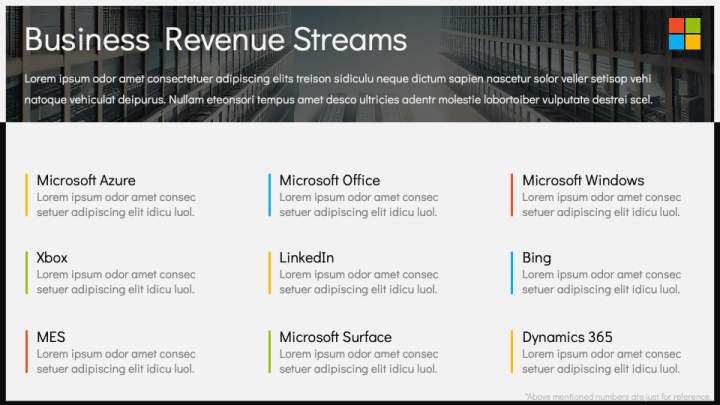Select the Microsoft Windows heading
The width and height of the screenshot is (720, 405).
[583, 180]
